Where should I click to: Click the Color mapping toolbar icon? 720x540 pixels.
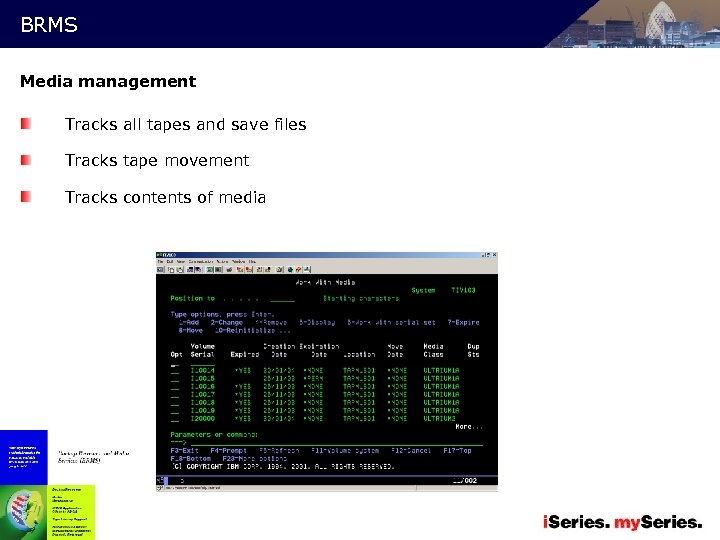tap(218, 270)
